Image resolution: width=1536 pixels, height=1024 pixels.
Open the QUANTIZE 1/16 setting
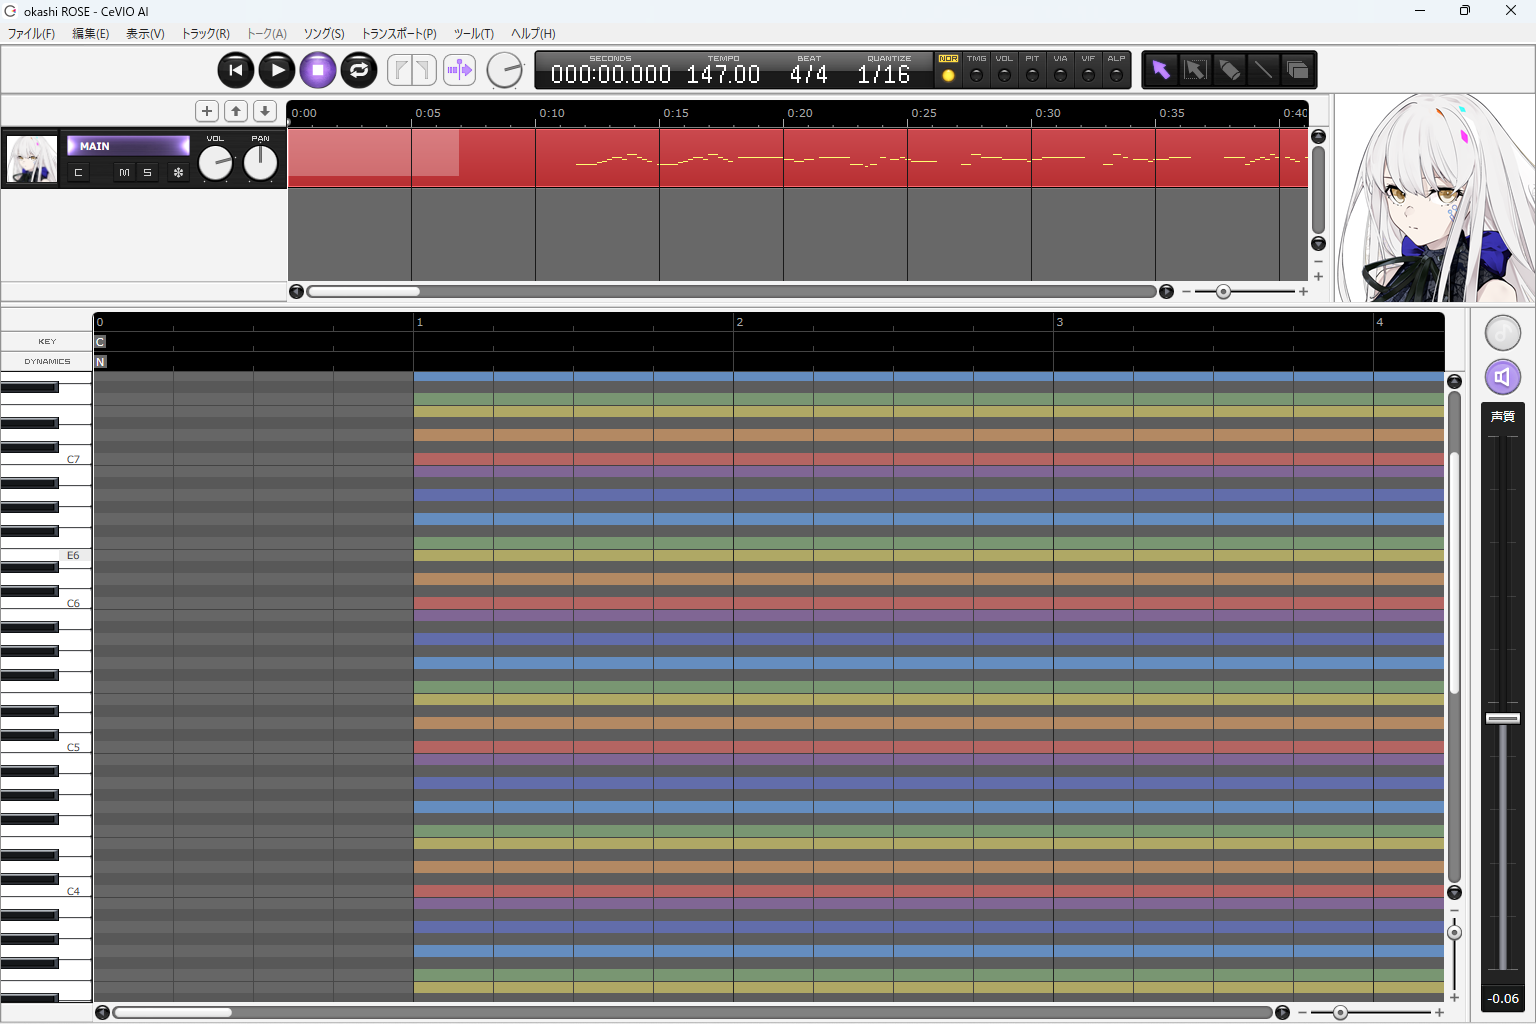point(884,74)
